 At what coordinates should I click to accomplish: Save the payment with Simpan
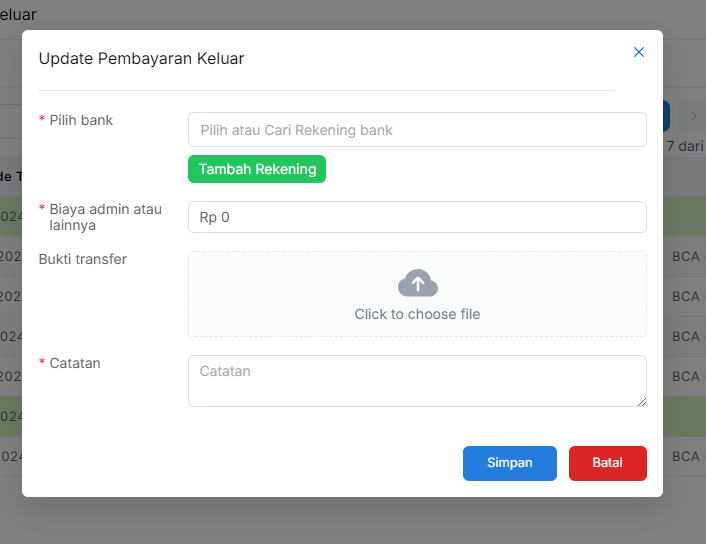pyautogui.click(x=509, y=463)
